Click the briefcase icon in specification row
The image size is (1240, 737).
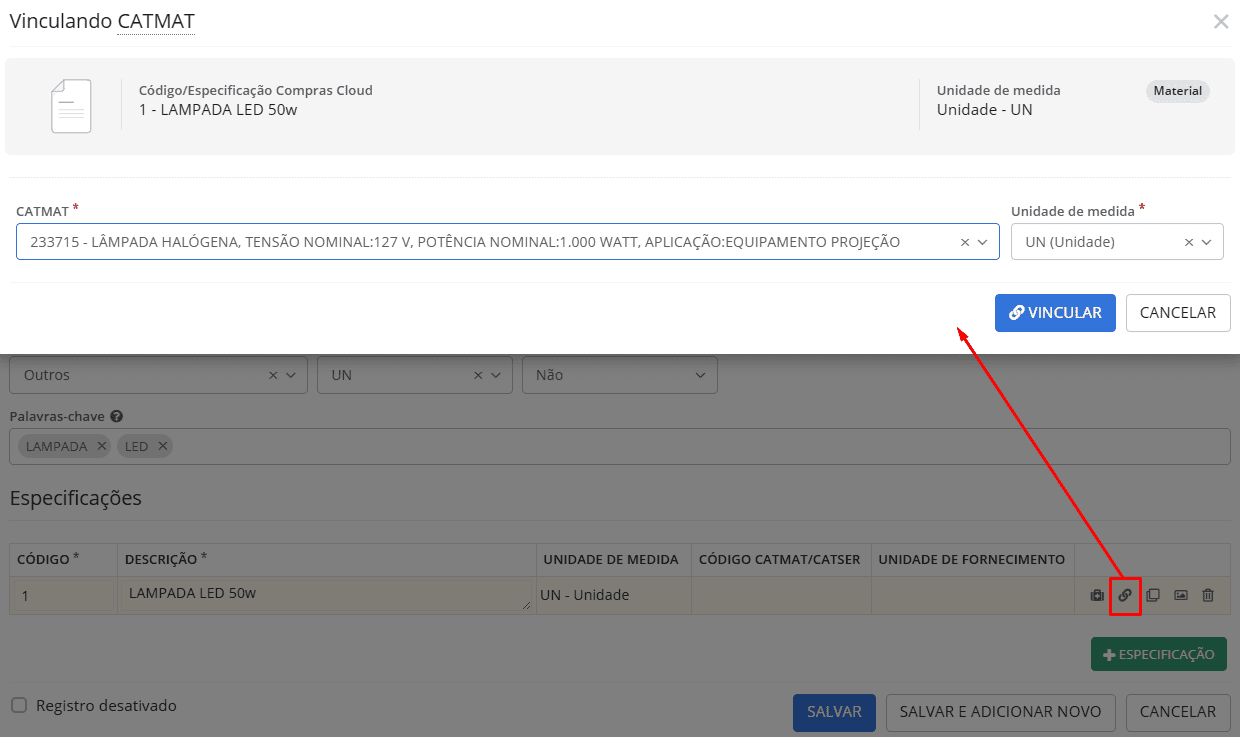tap(1097, 595)
